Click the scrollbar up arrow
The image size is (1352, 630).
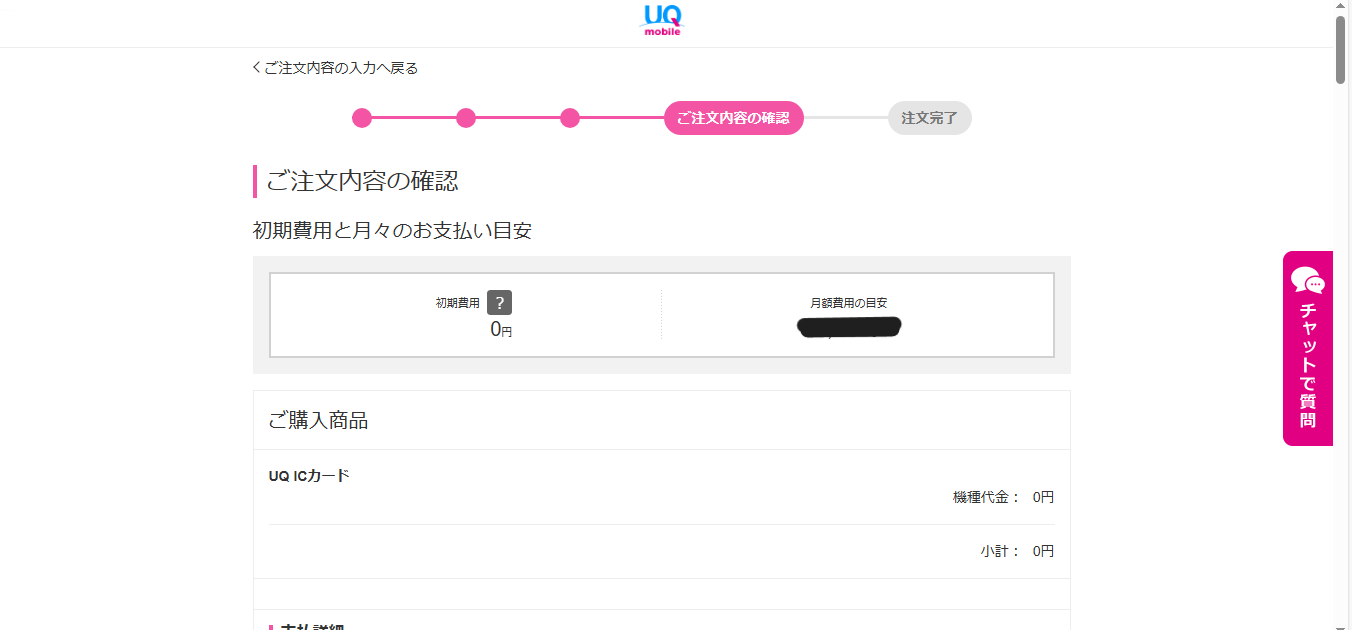(1341, 7)
